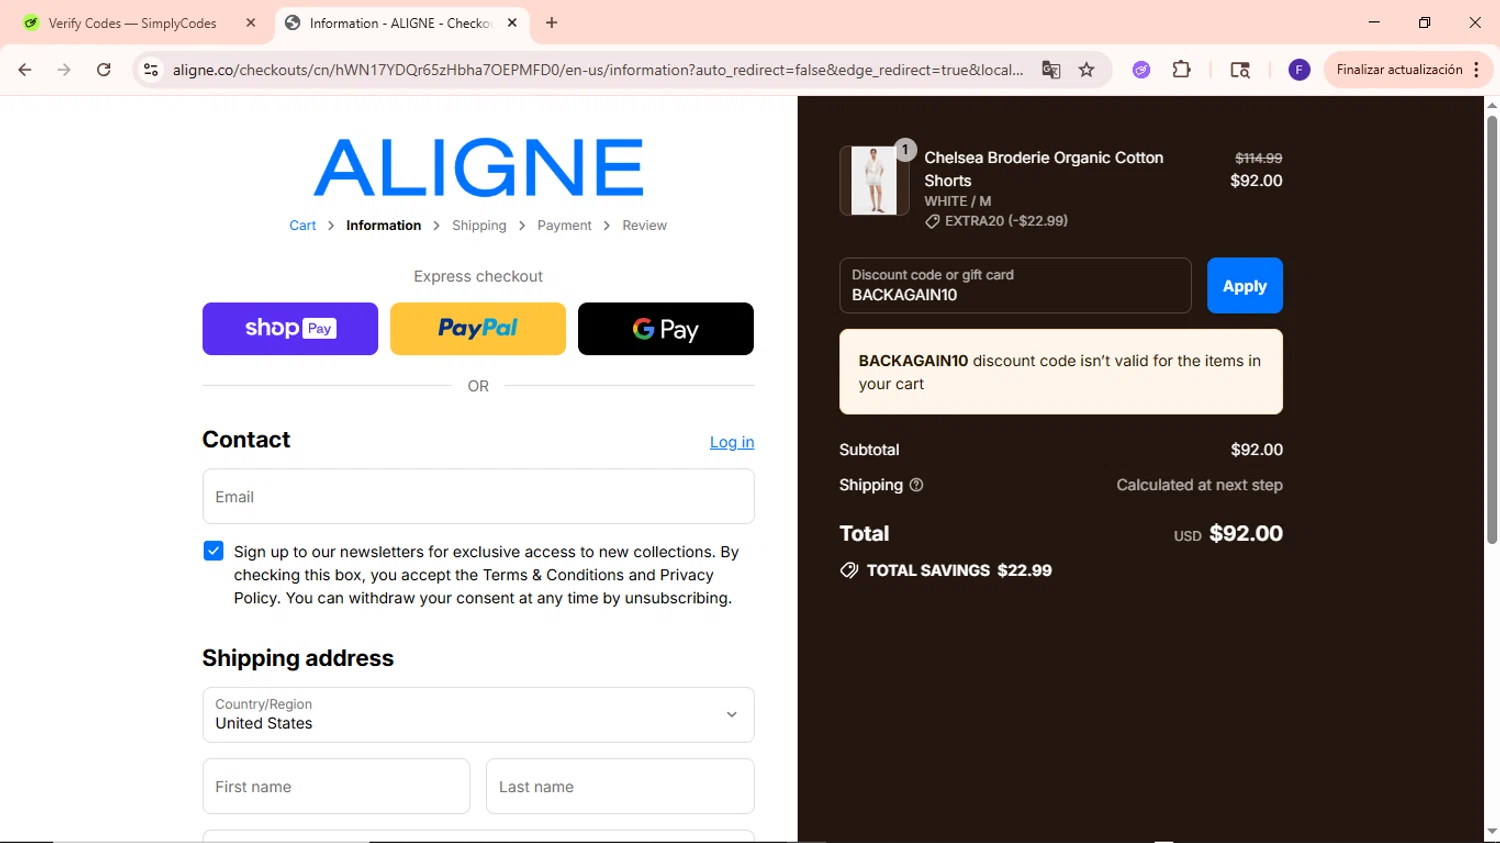Focus the First name field
This screenshot has height=843, width=1500.
click(336, 787)
